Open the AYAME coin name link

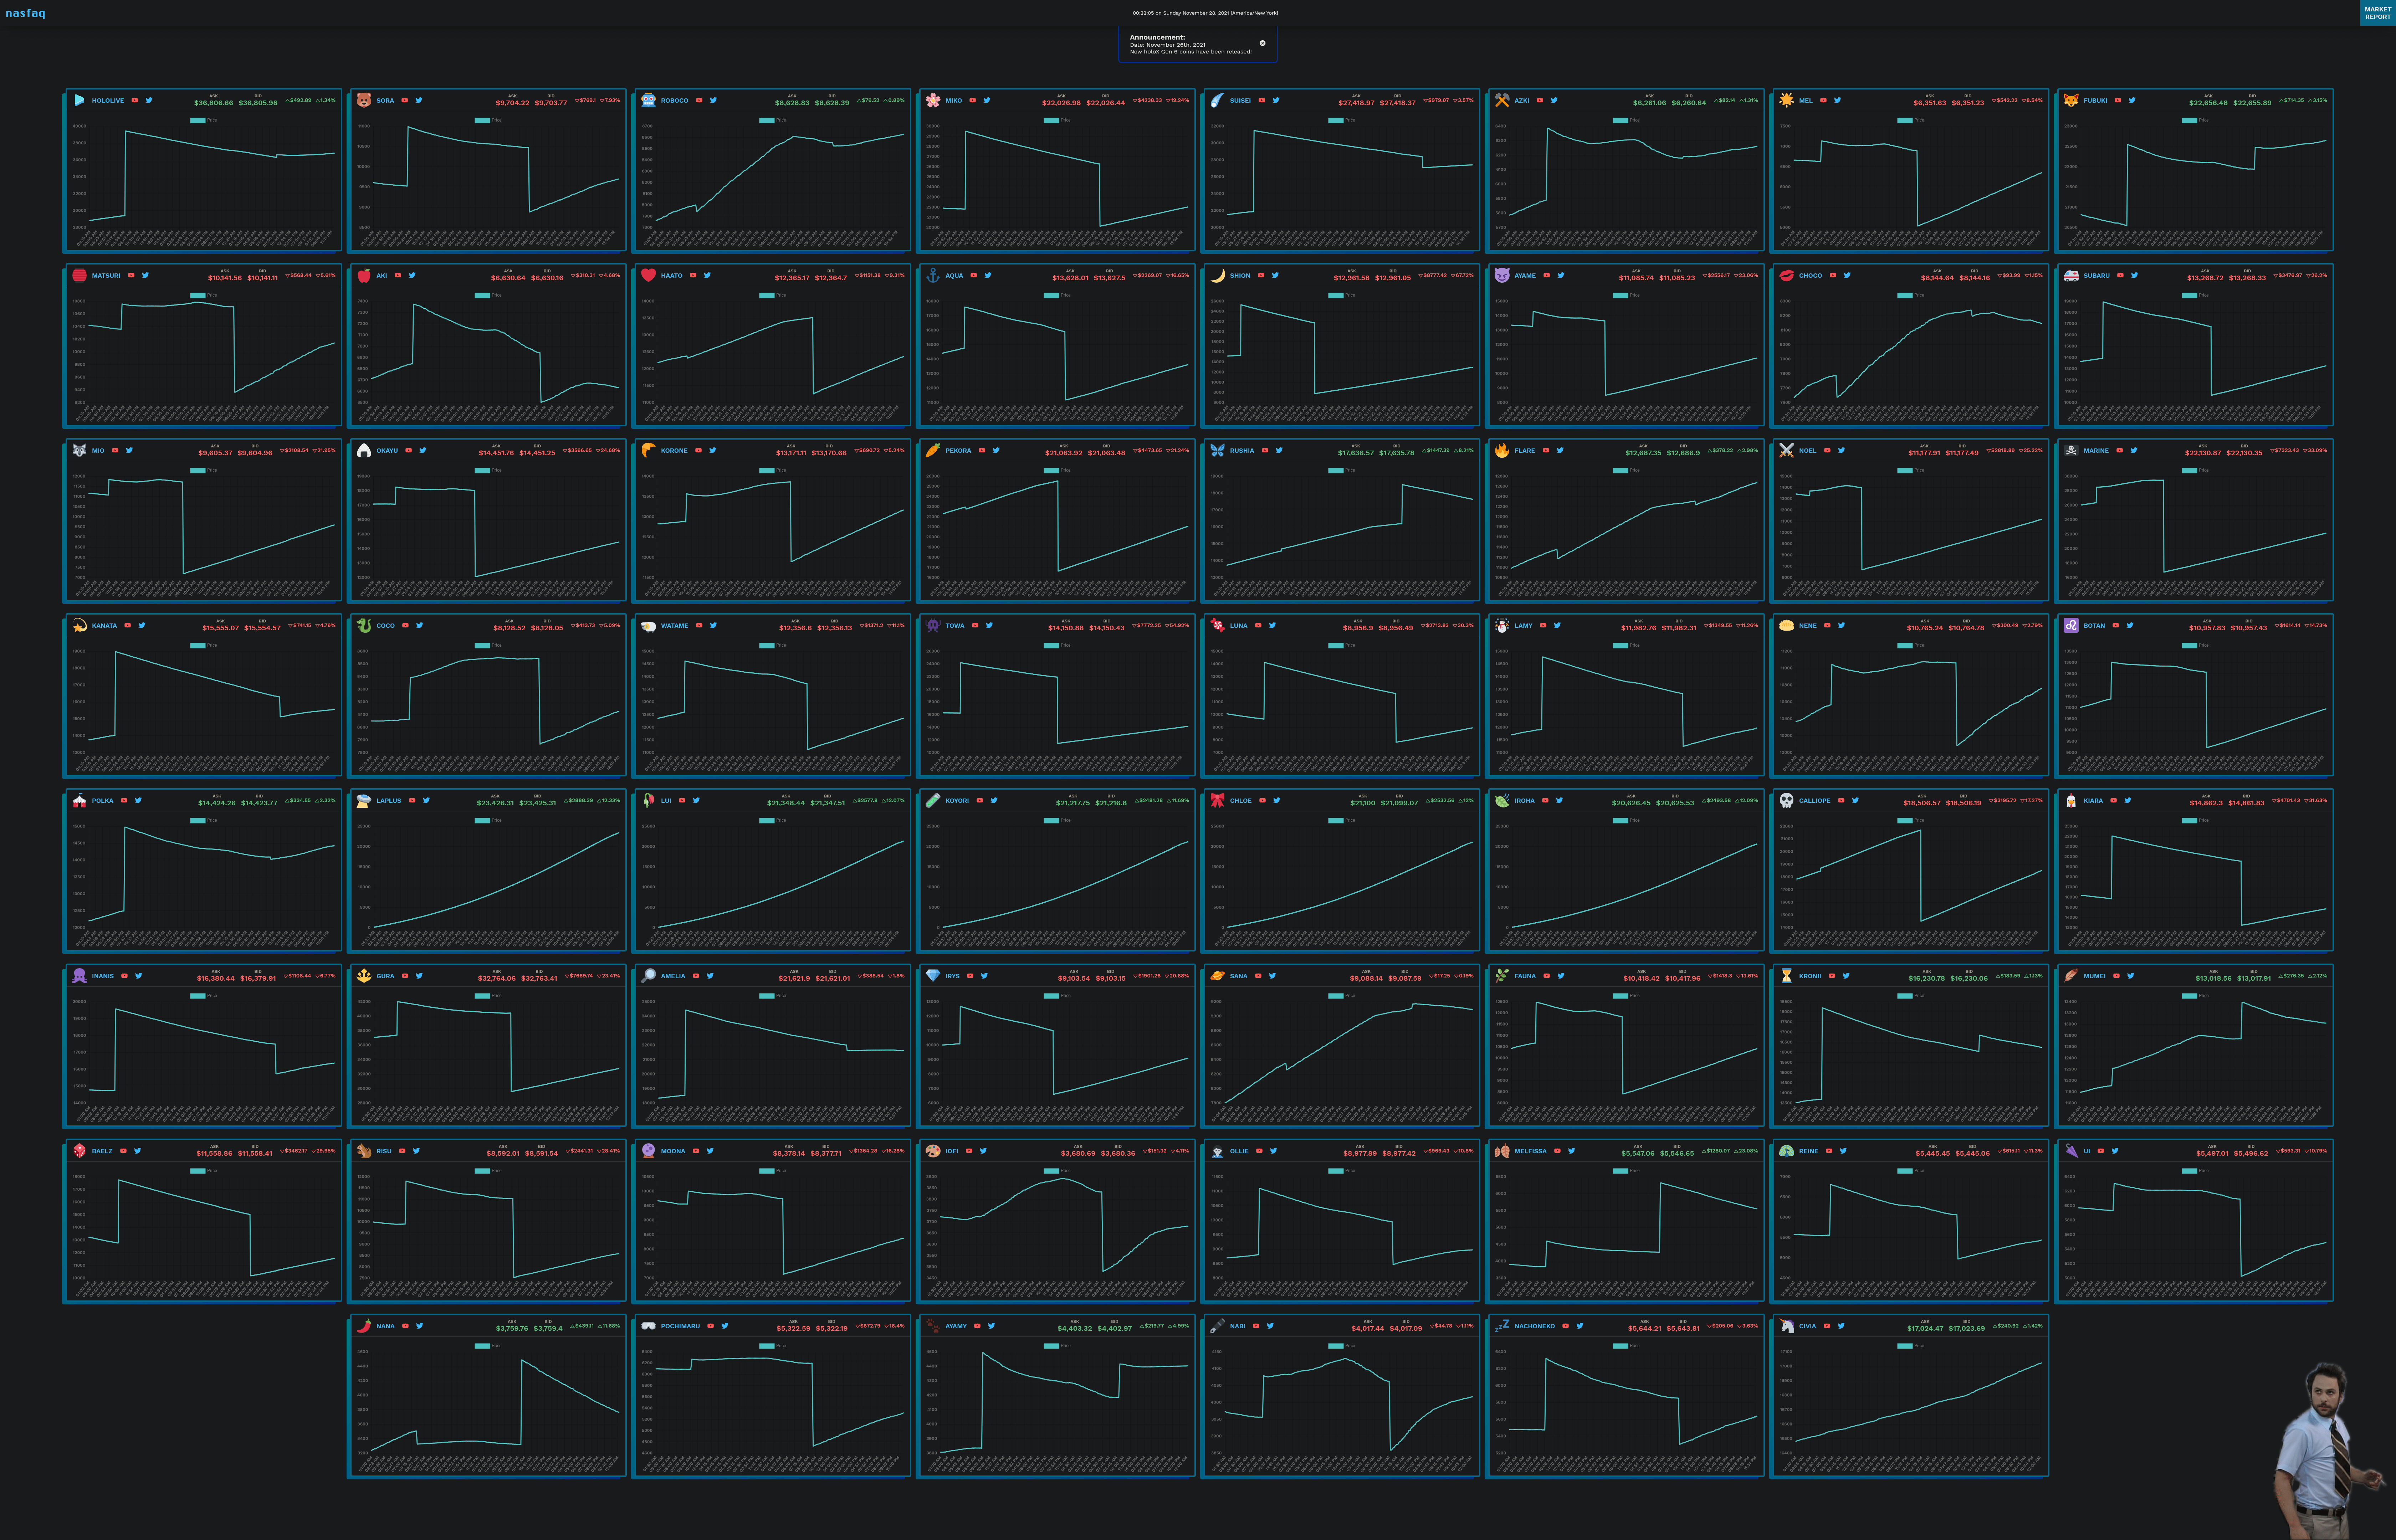1525,275
